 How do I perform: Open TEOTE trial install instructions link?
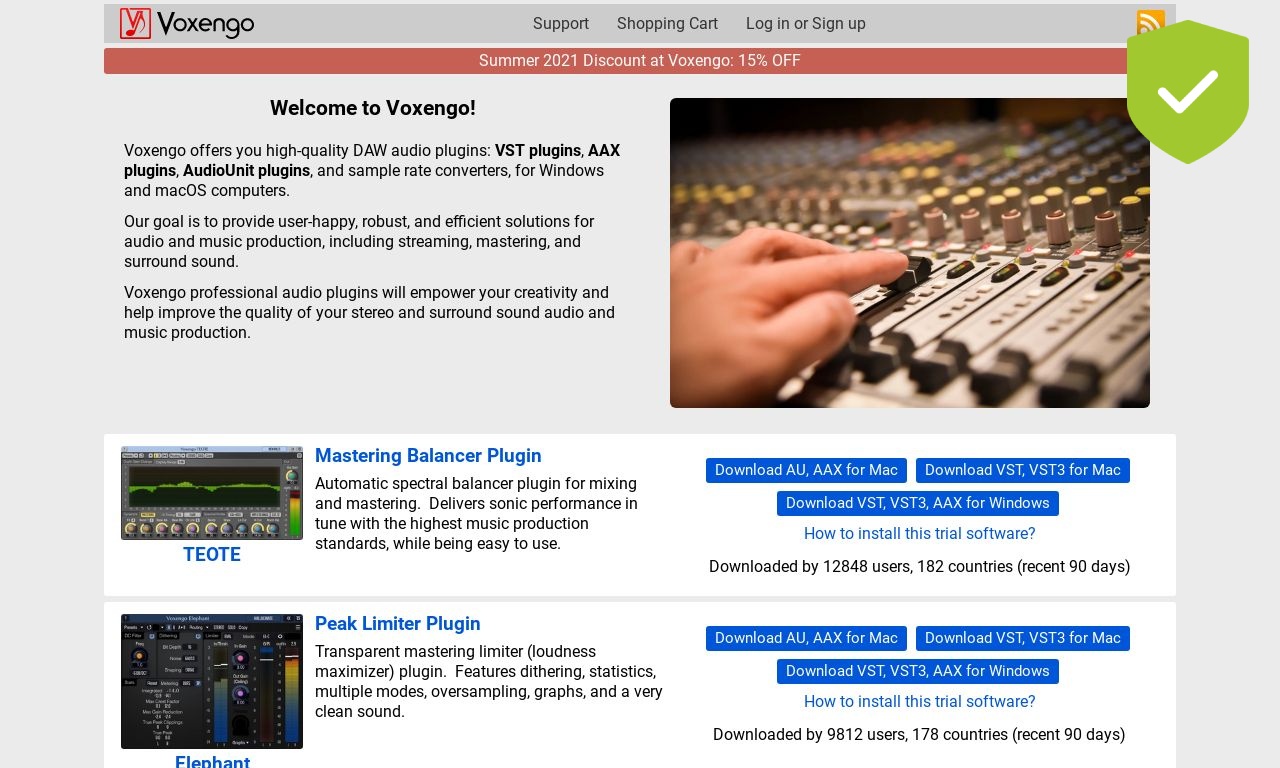(x=920, y=534)
